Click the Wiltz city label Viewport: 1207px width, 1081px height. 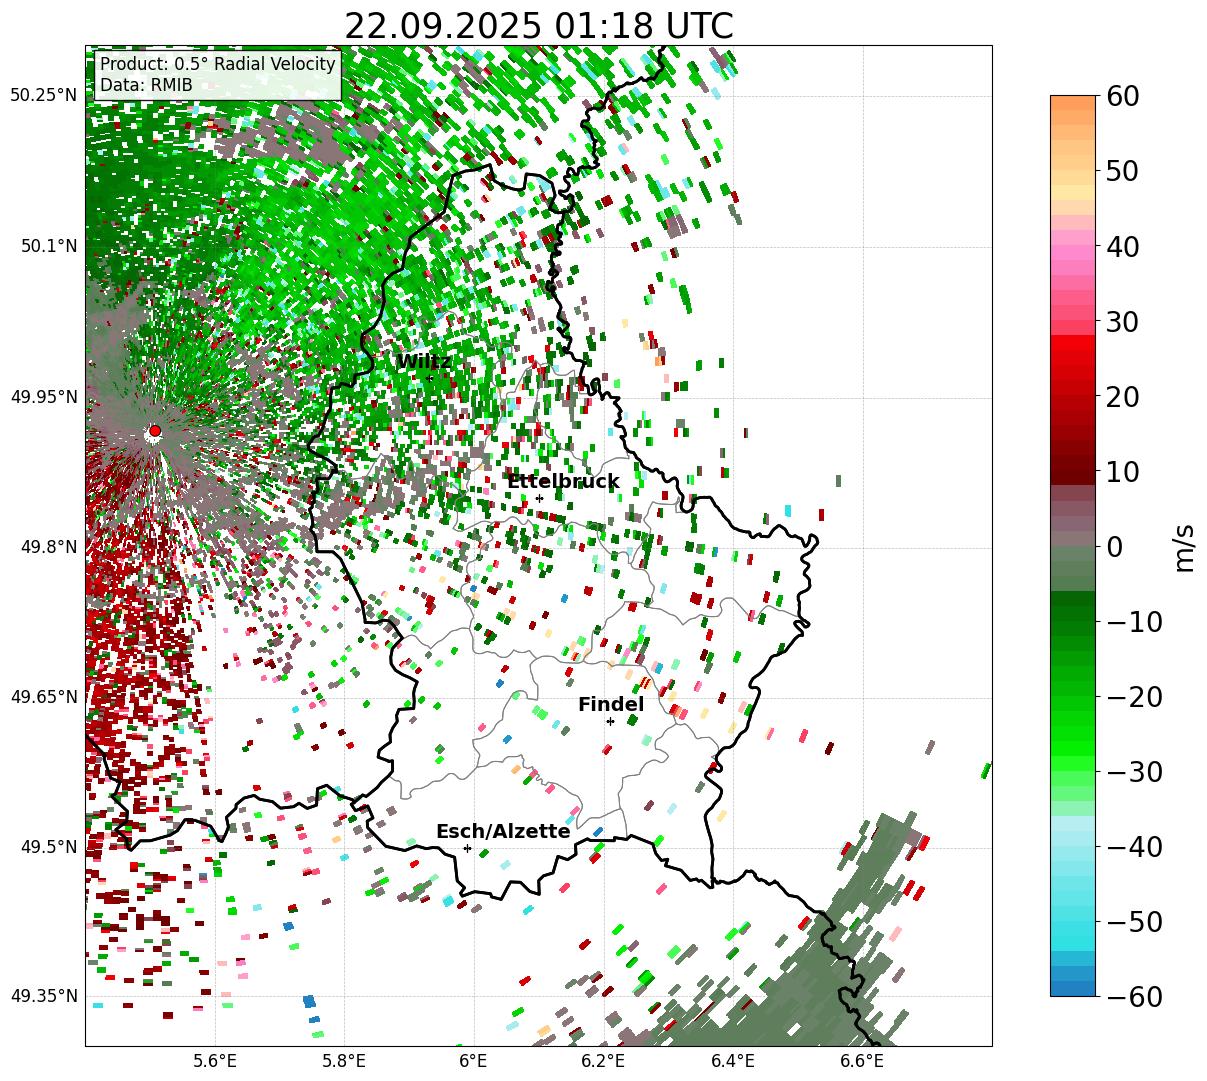pyautogui.click(x=424, y=361)
